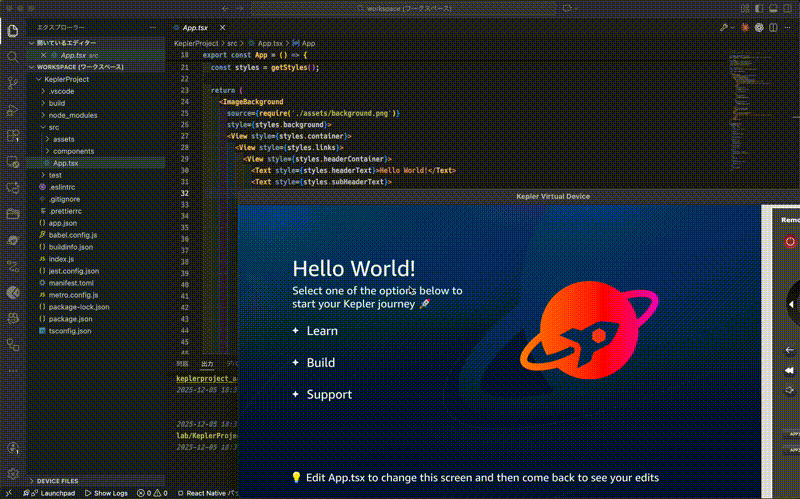Close the App.tsx editor tab
Image resolution: width=800 pixels, height=499 pixels.
pyautogui.click(x=222, y=28)
